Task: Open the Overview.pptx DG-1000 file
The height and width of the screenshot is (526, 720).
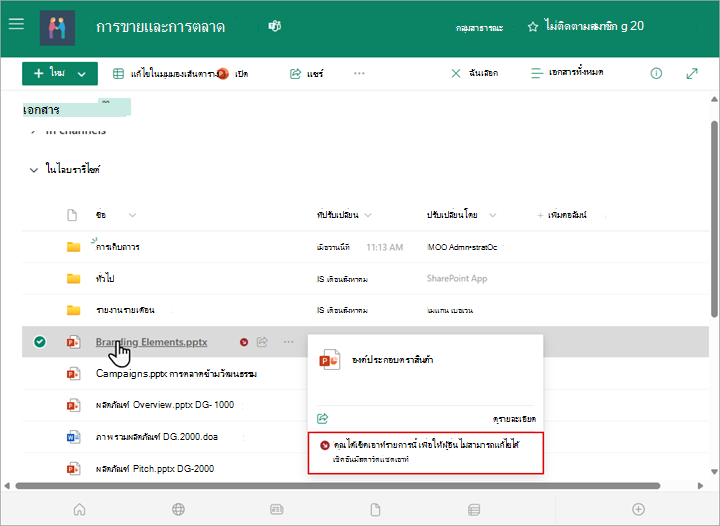Action: pos(165,405)
